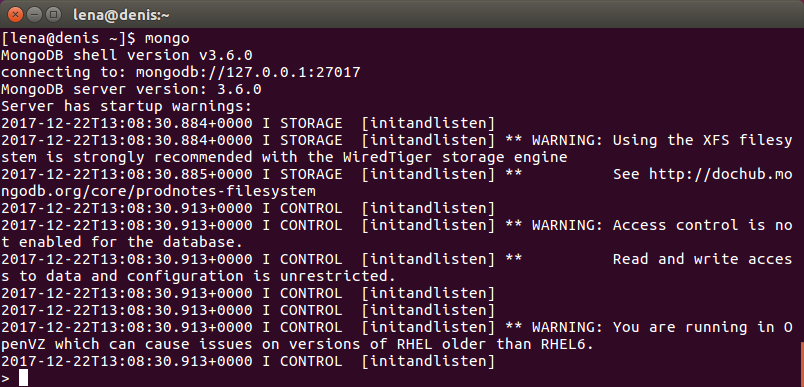Click the orange scrollbar thumb at right edge
Image resolution: width=804 pixels, height=387 pixels.
(x=801, y=364)
